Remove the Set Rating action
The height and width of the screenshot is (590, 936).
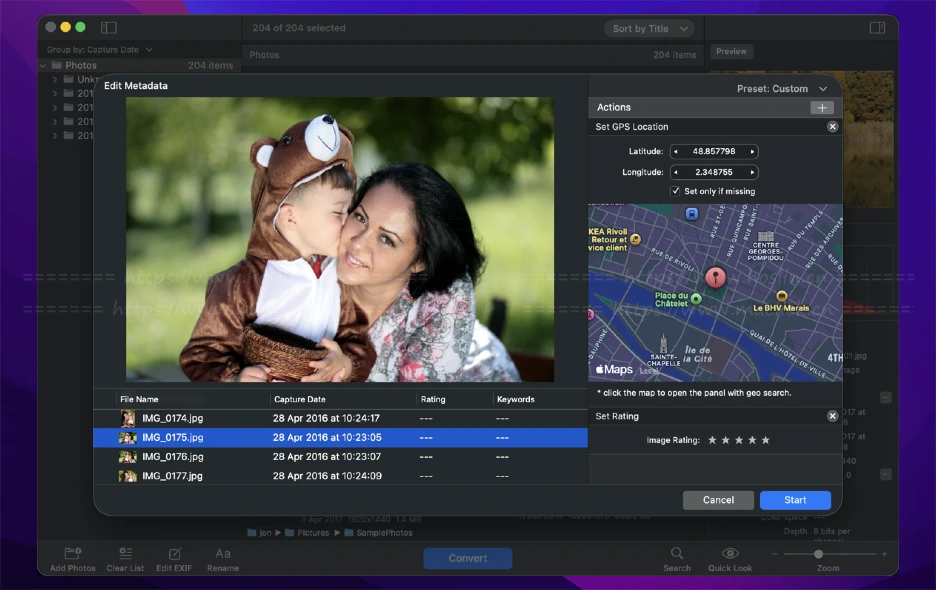click(832, 416)
